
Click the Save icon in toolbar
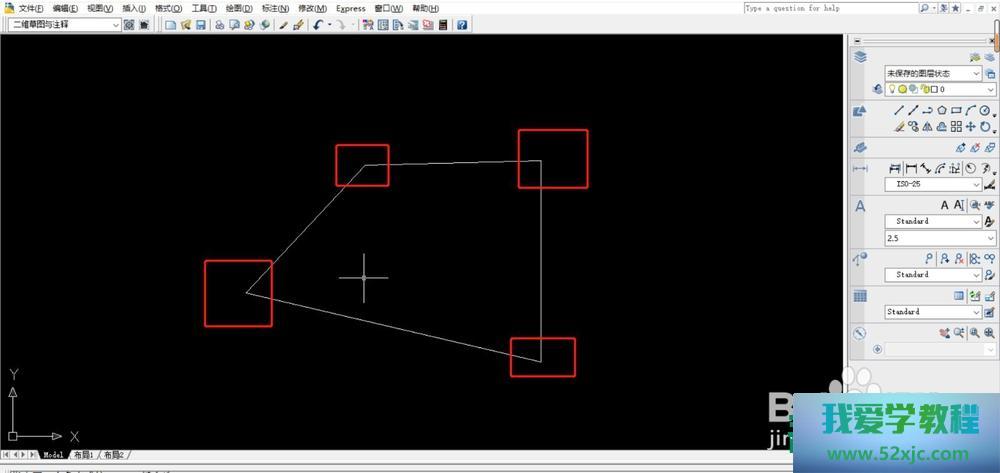tap(200, 25)
